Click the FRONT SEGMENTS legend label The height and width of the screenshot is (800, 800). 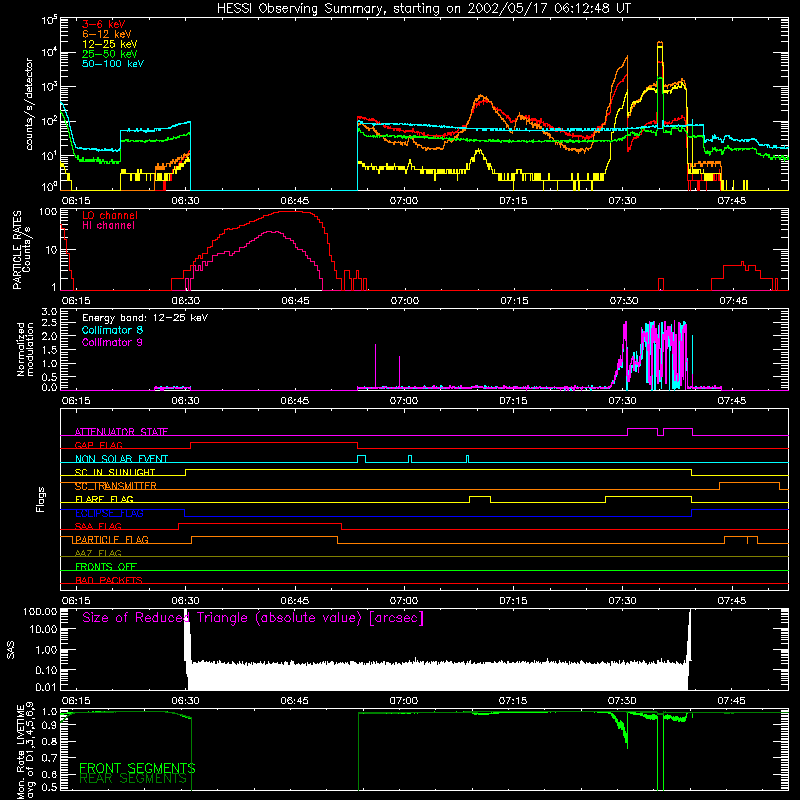click(x=137, y=768)
